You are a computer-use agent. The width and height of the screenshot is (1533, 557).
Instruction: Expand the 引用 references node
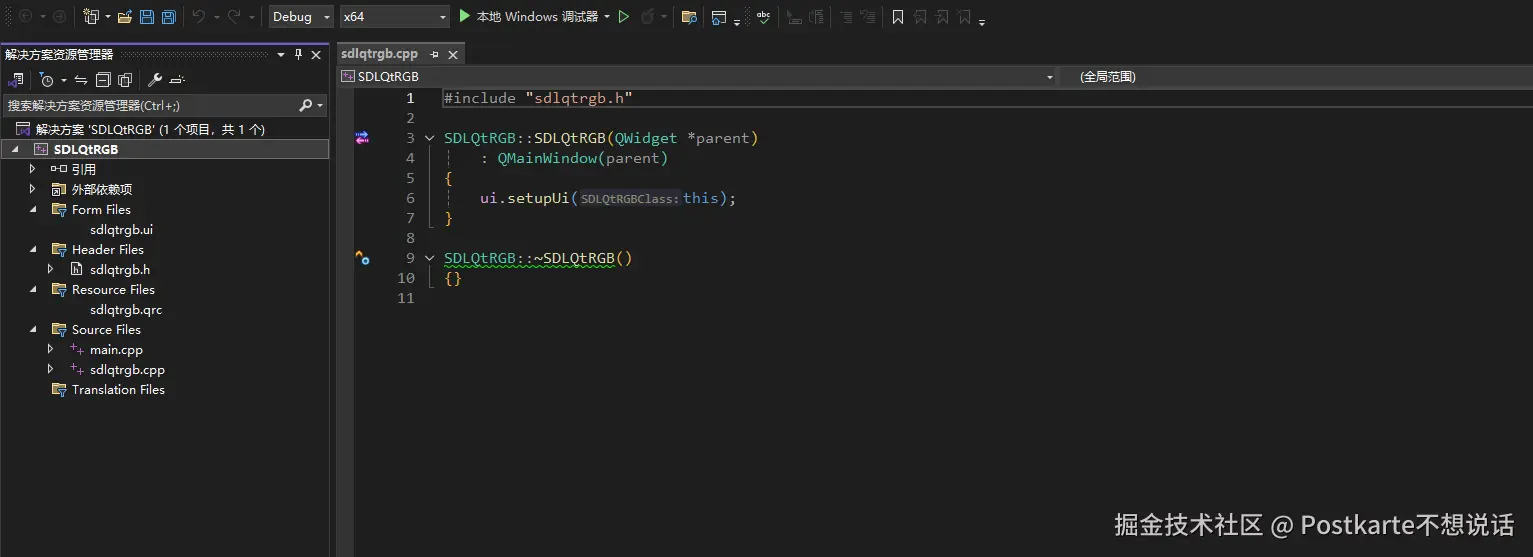32,169
